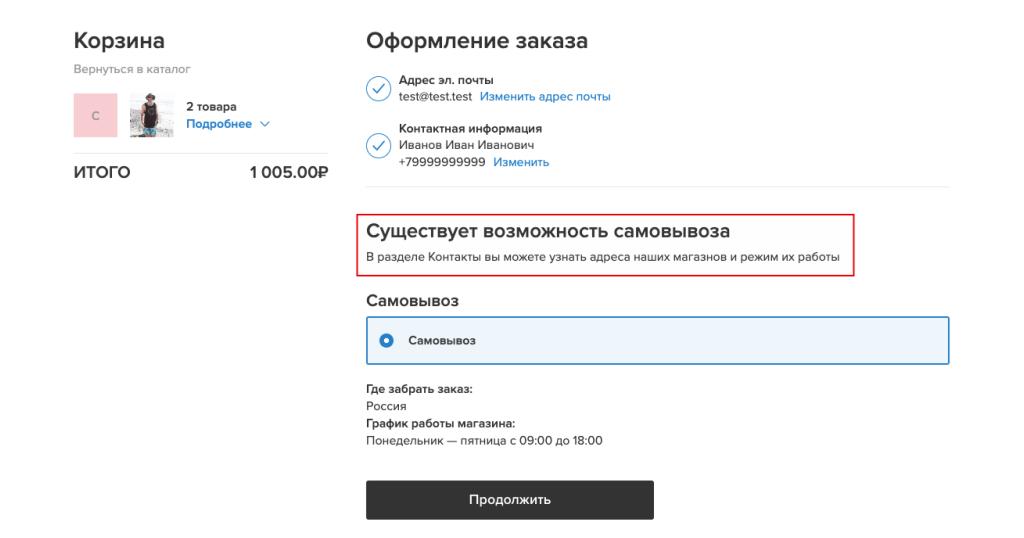This screenshot has height=538, width=1024.
Task: Click the Оформление заказа heading
Action: 477,40
